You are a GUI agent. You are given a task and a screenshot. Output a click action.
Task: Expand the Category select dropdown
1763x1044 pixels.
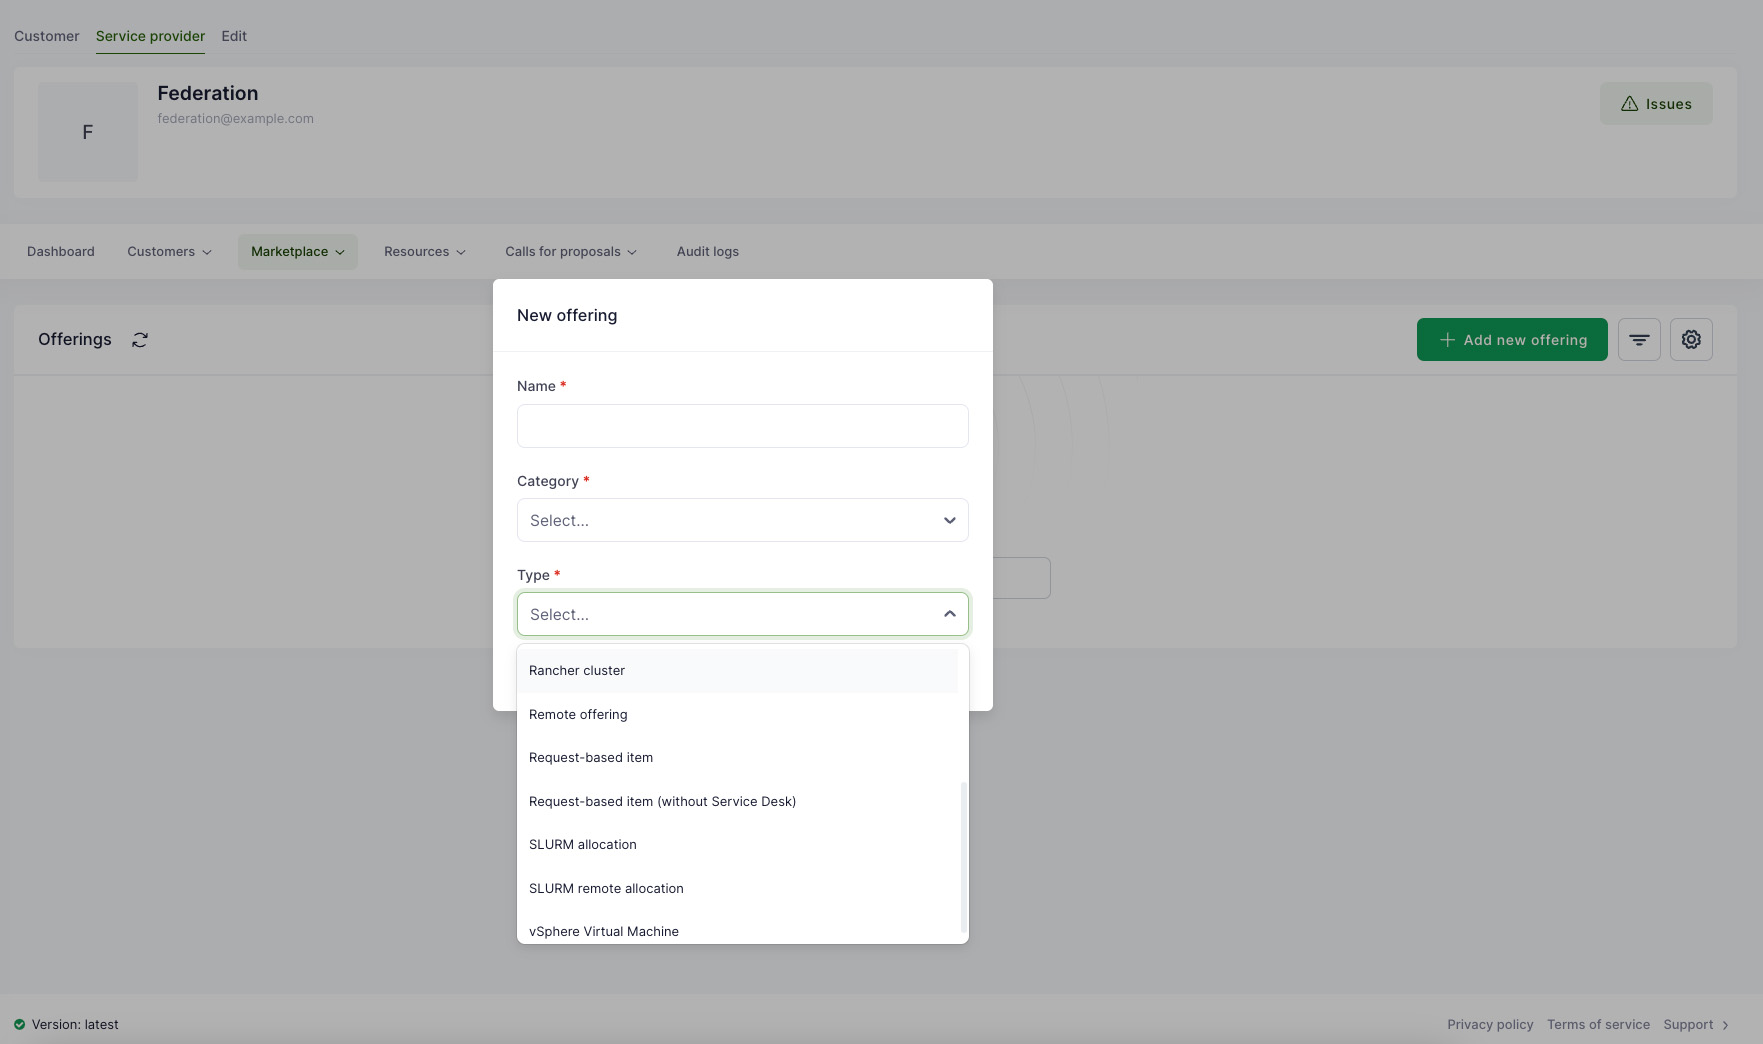[742, 520]
